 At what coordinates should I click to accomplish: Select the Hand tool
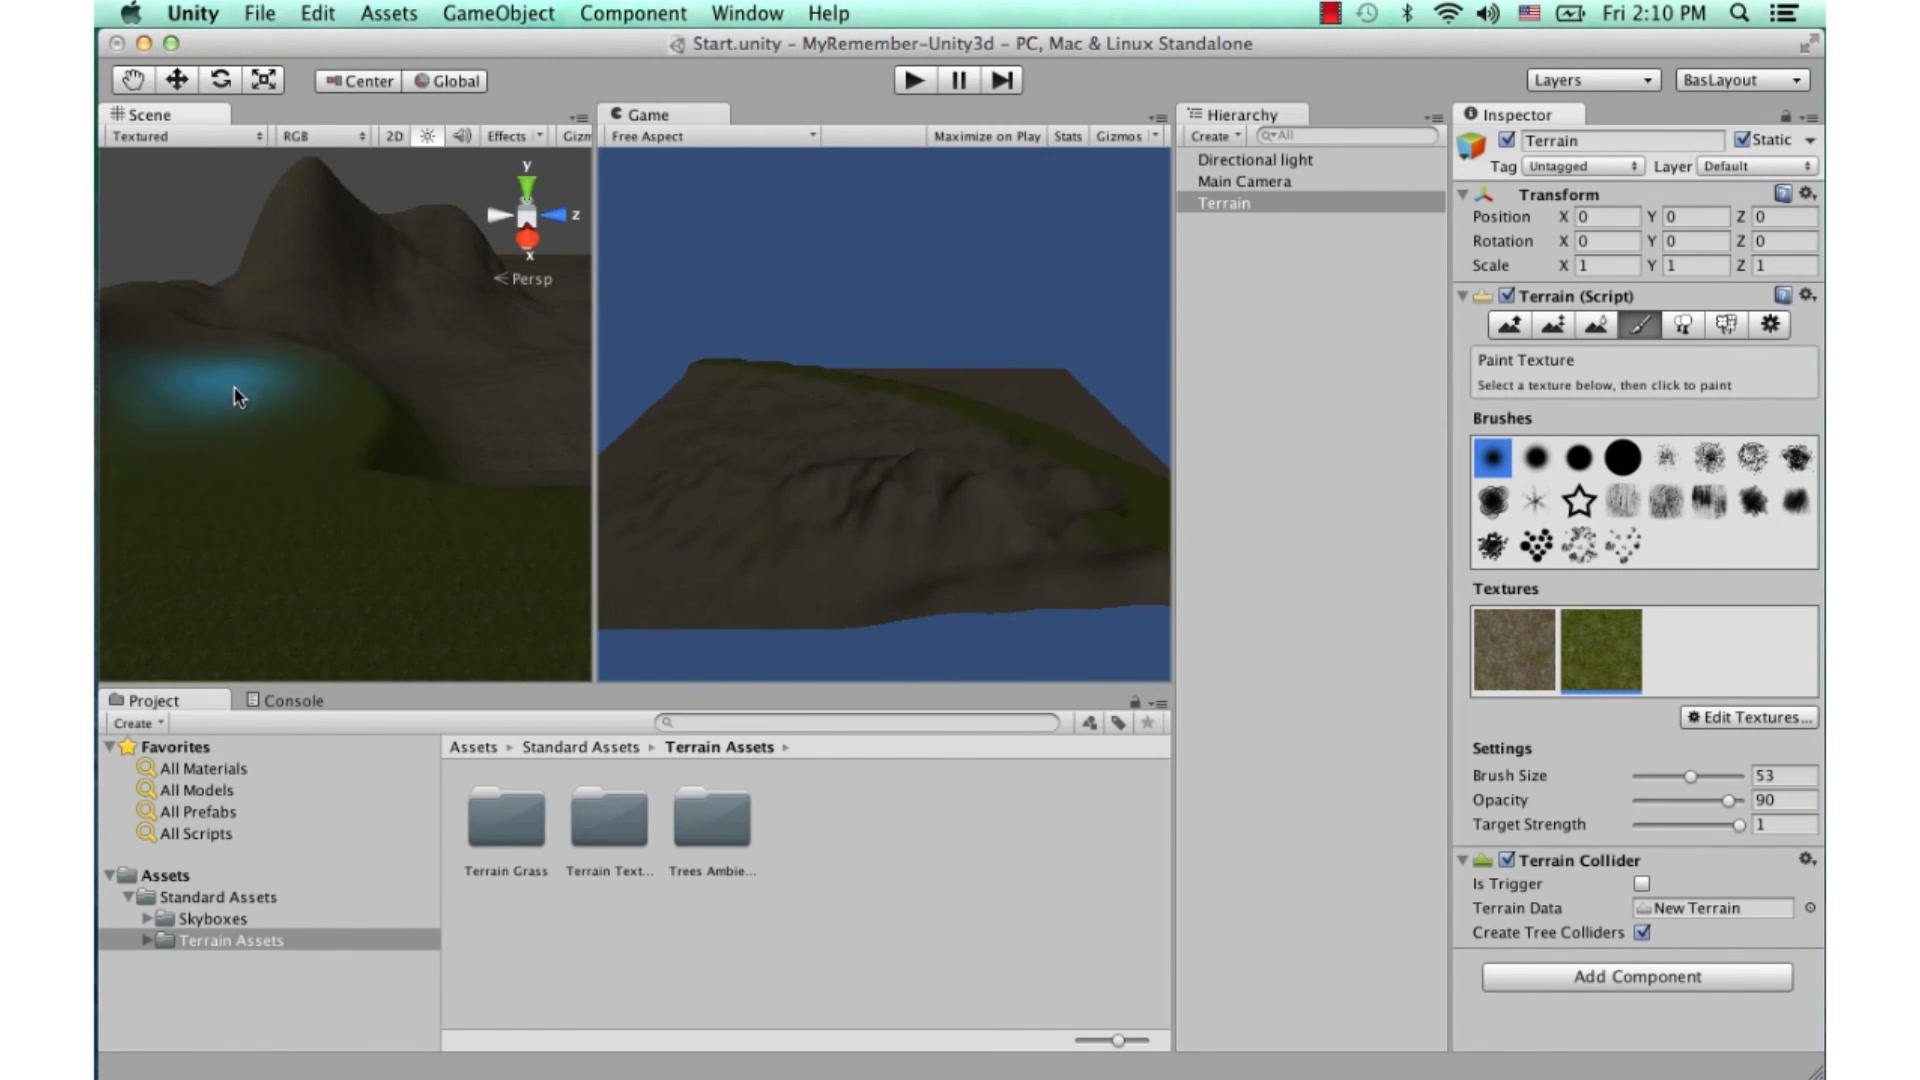pyautogui.click(x=133, y=80)
